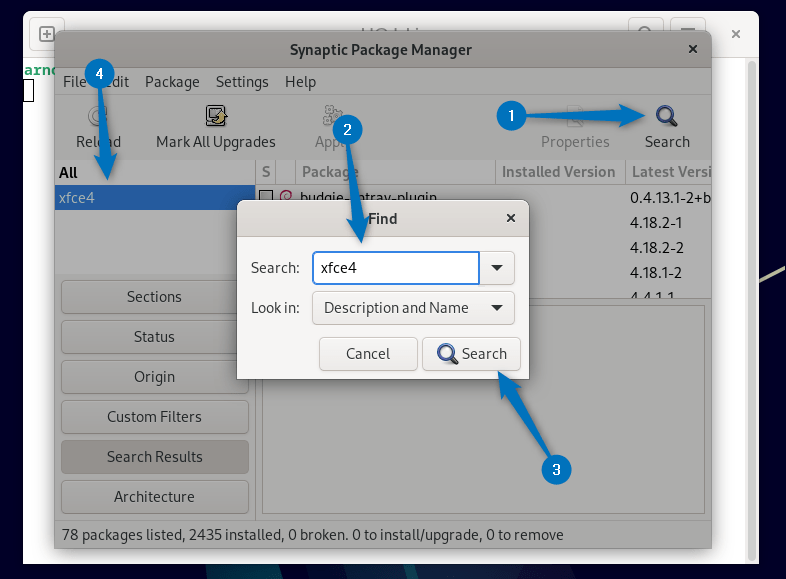Click the Mark All Upgrades toolbar icon
This screenshot has width=786, height=579.
click(x=216, y=116)
